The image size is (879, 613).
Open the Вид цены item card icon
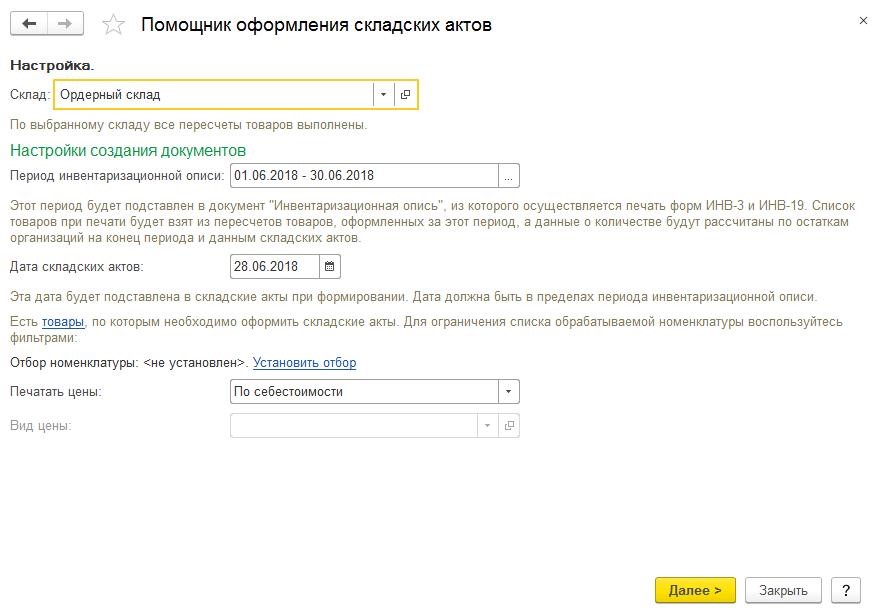point(509,426)
